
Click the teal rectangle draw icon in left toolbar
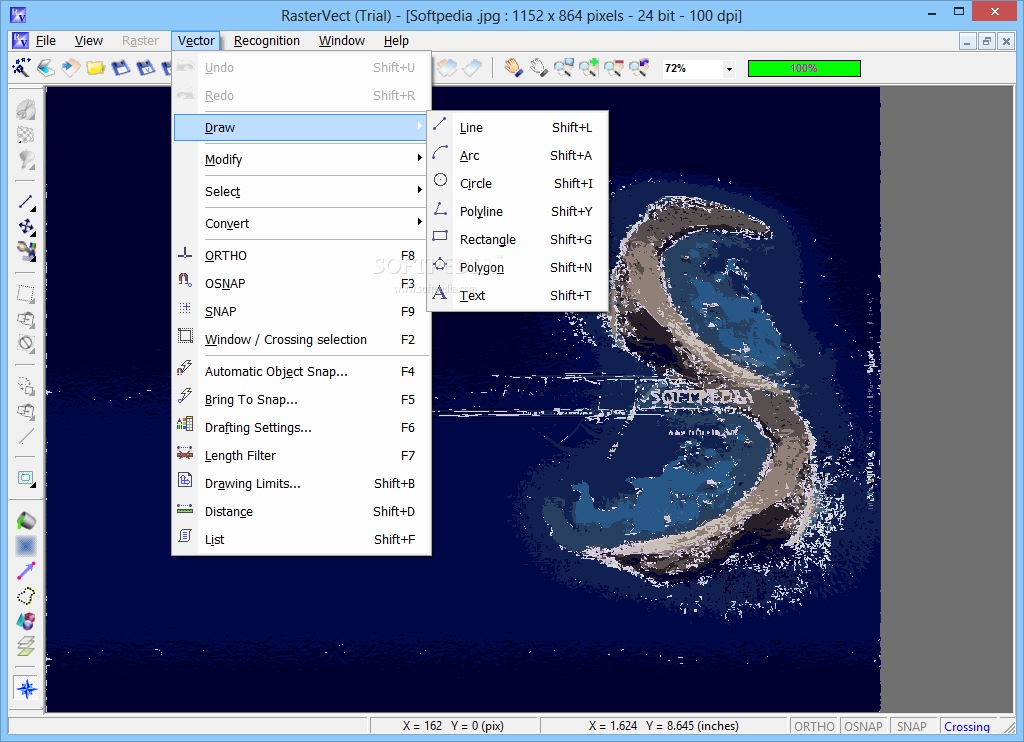tap(26, 478)
